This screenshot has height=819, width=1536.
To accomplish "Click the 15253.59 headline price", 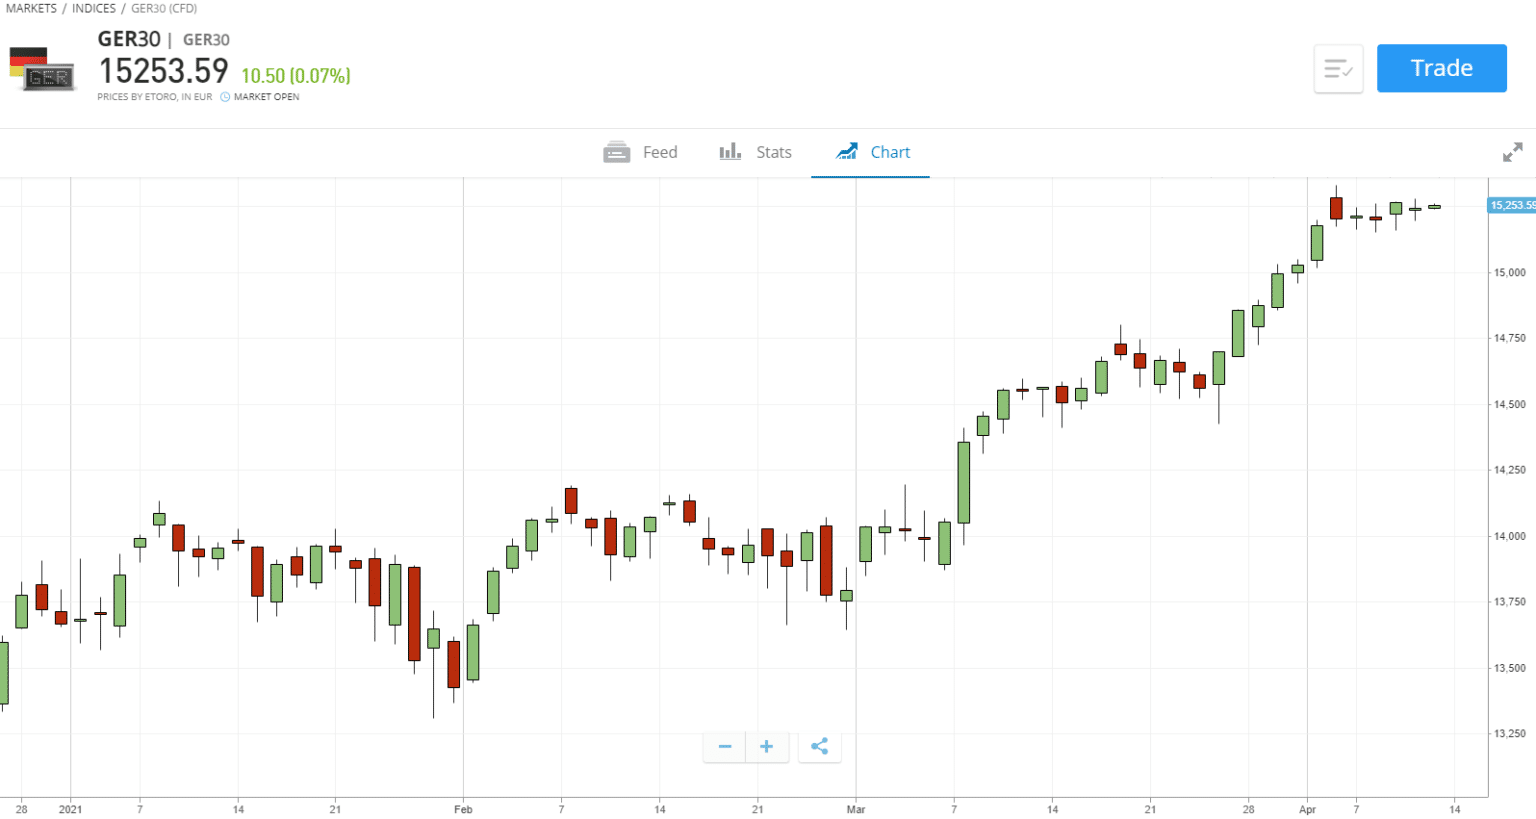I will coord(163,71).
